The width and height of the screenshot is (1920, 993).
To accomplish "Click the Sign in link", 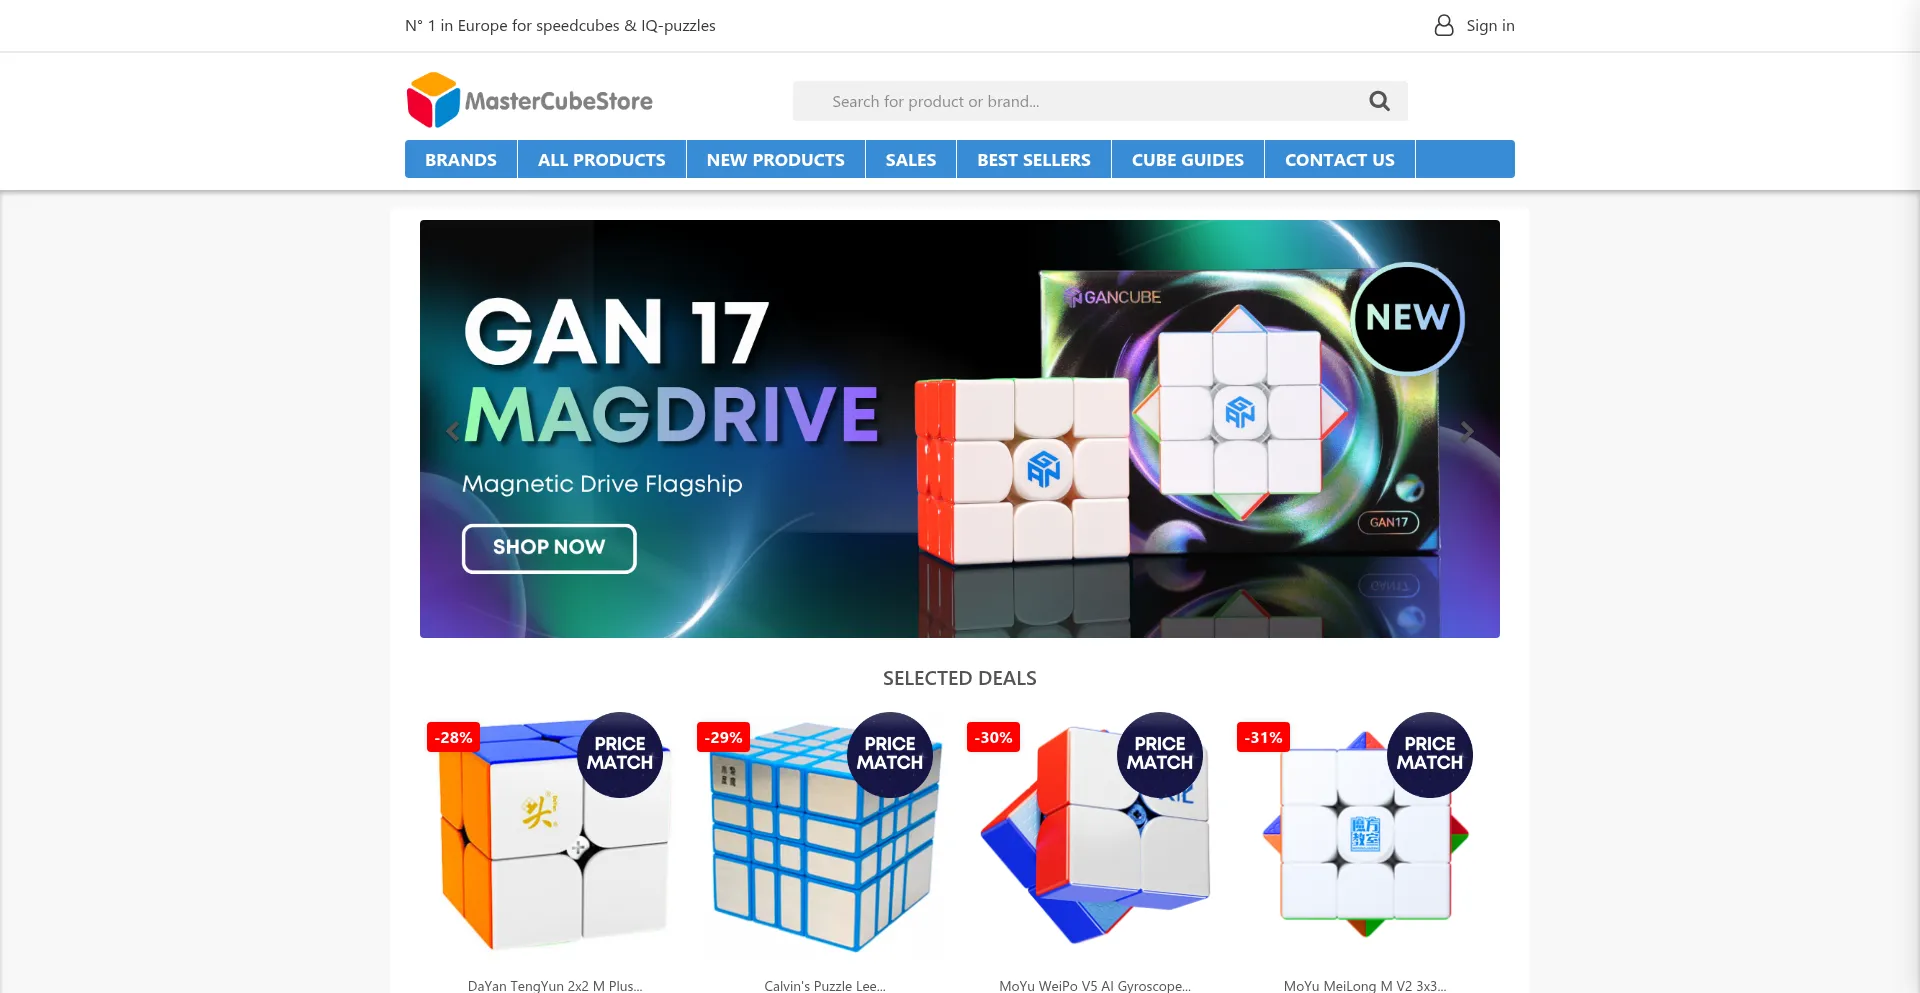I will pyautogui.click(x=1490, y=25).
